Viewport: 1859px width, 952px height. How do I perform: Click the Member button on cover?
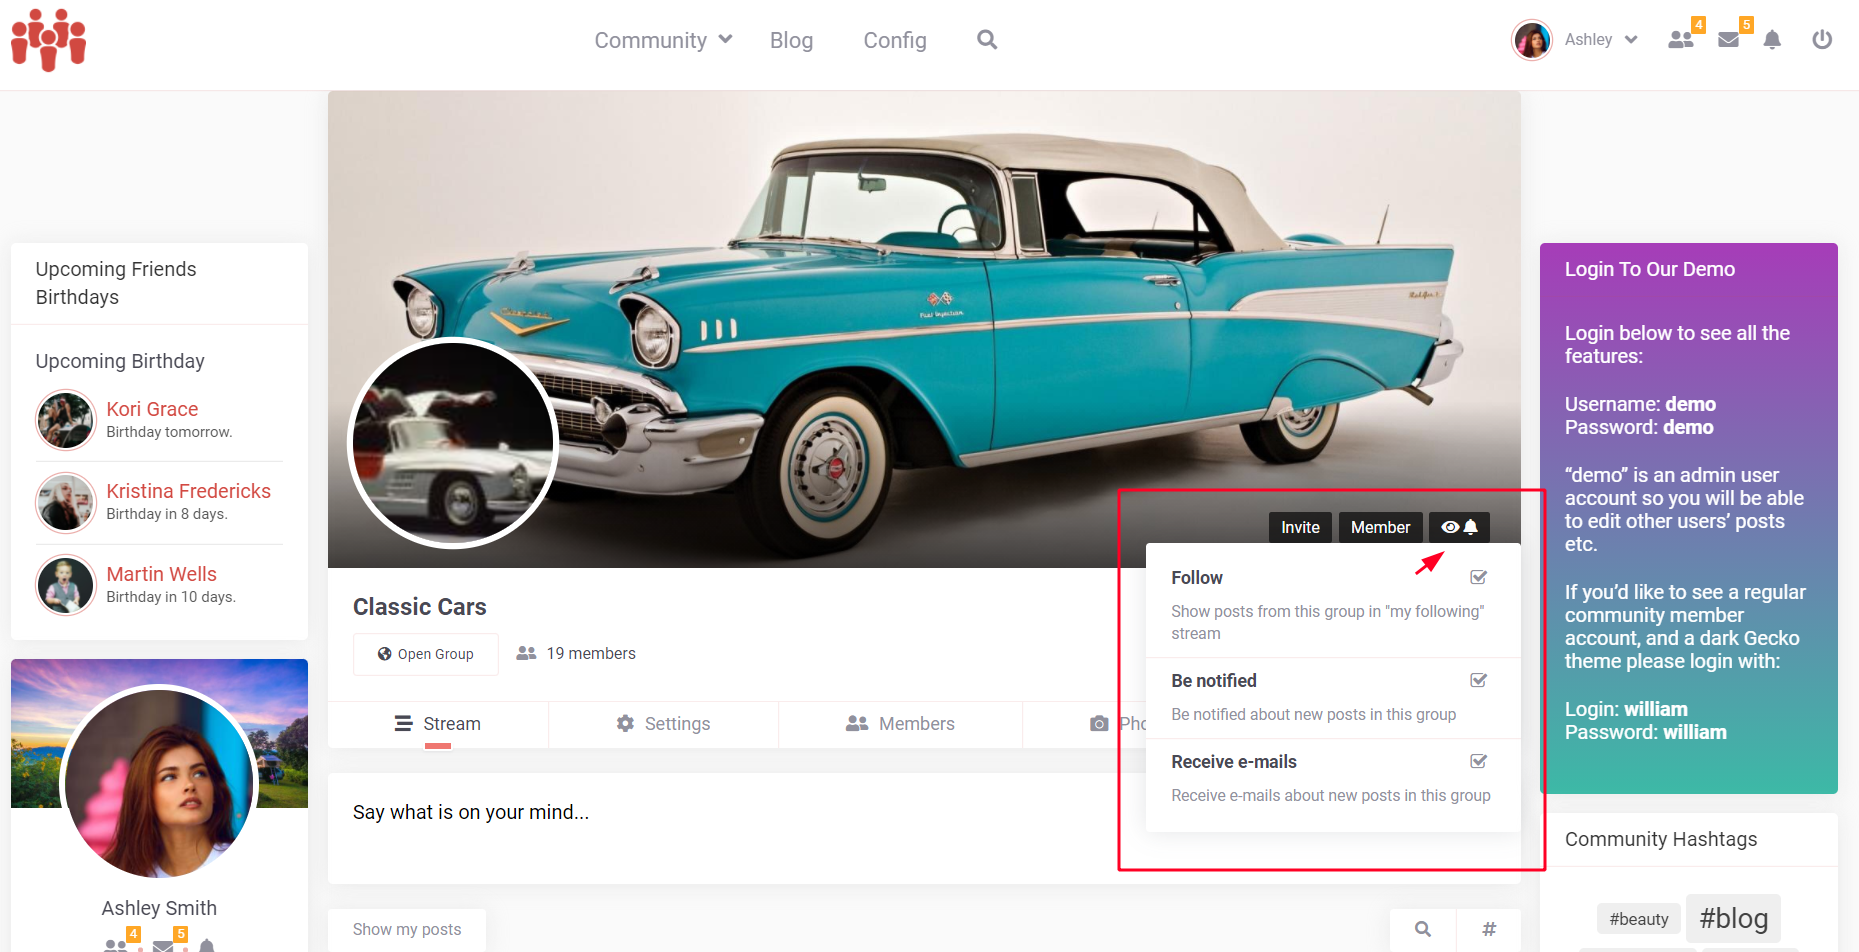tap(1380, 527)
